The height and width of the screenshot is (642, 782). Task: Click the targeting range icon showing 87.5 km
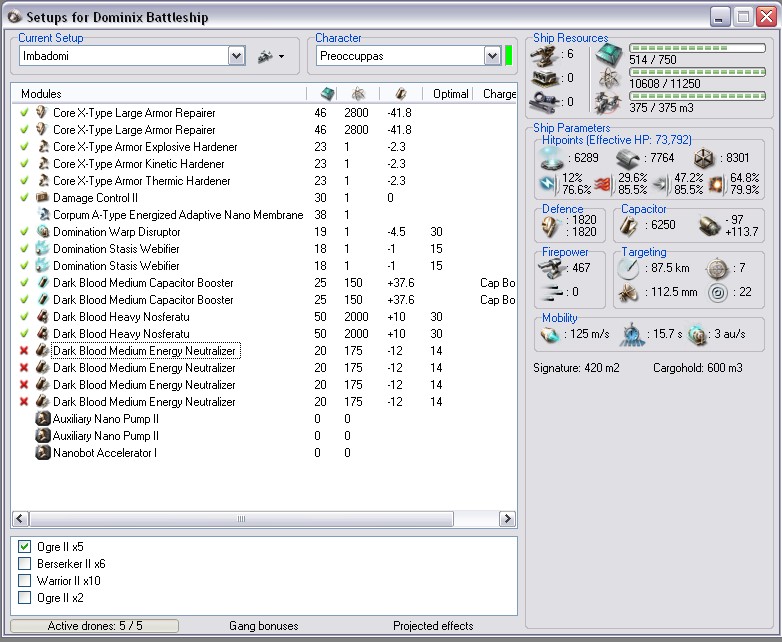[x=628, y=268]
